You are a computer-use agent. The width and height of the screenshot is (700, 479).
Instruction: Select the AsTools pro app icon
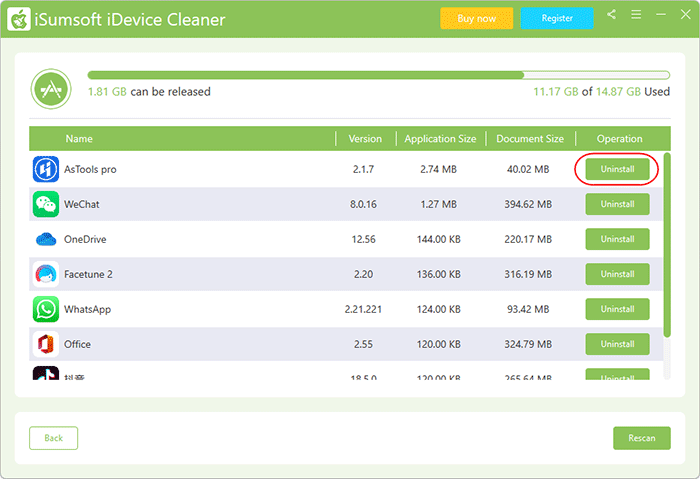(46, 169)
